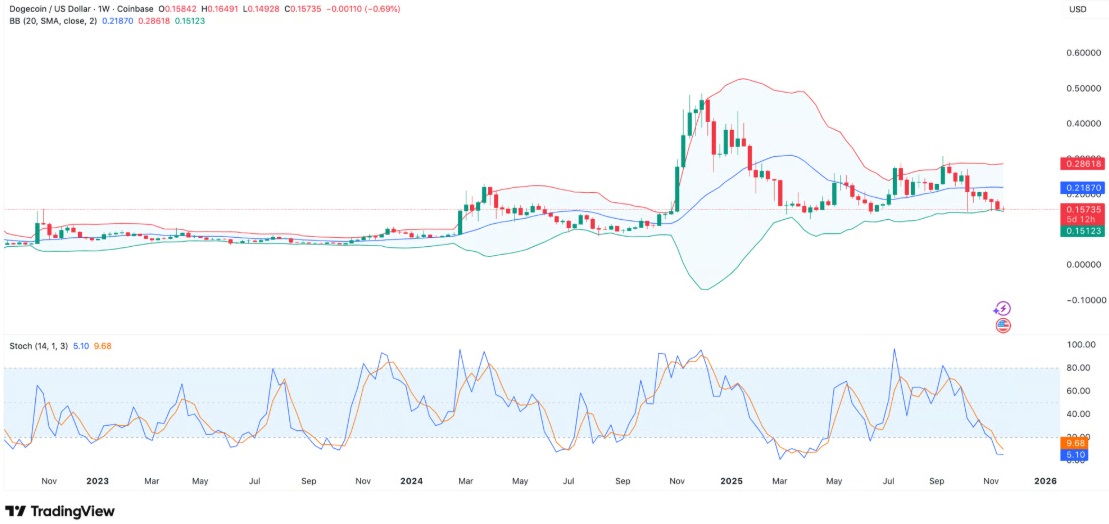Click the Dogecoin / US Dollar symbol title
This screenshot has width=1109, height=524.
[50, 9]
